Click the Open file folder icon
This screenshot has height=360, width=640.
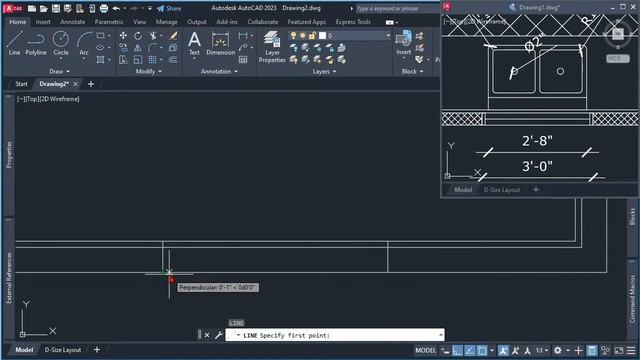tap(44, 8)
